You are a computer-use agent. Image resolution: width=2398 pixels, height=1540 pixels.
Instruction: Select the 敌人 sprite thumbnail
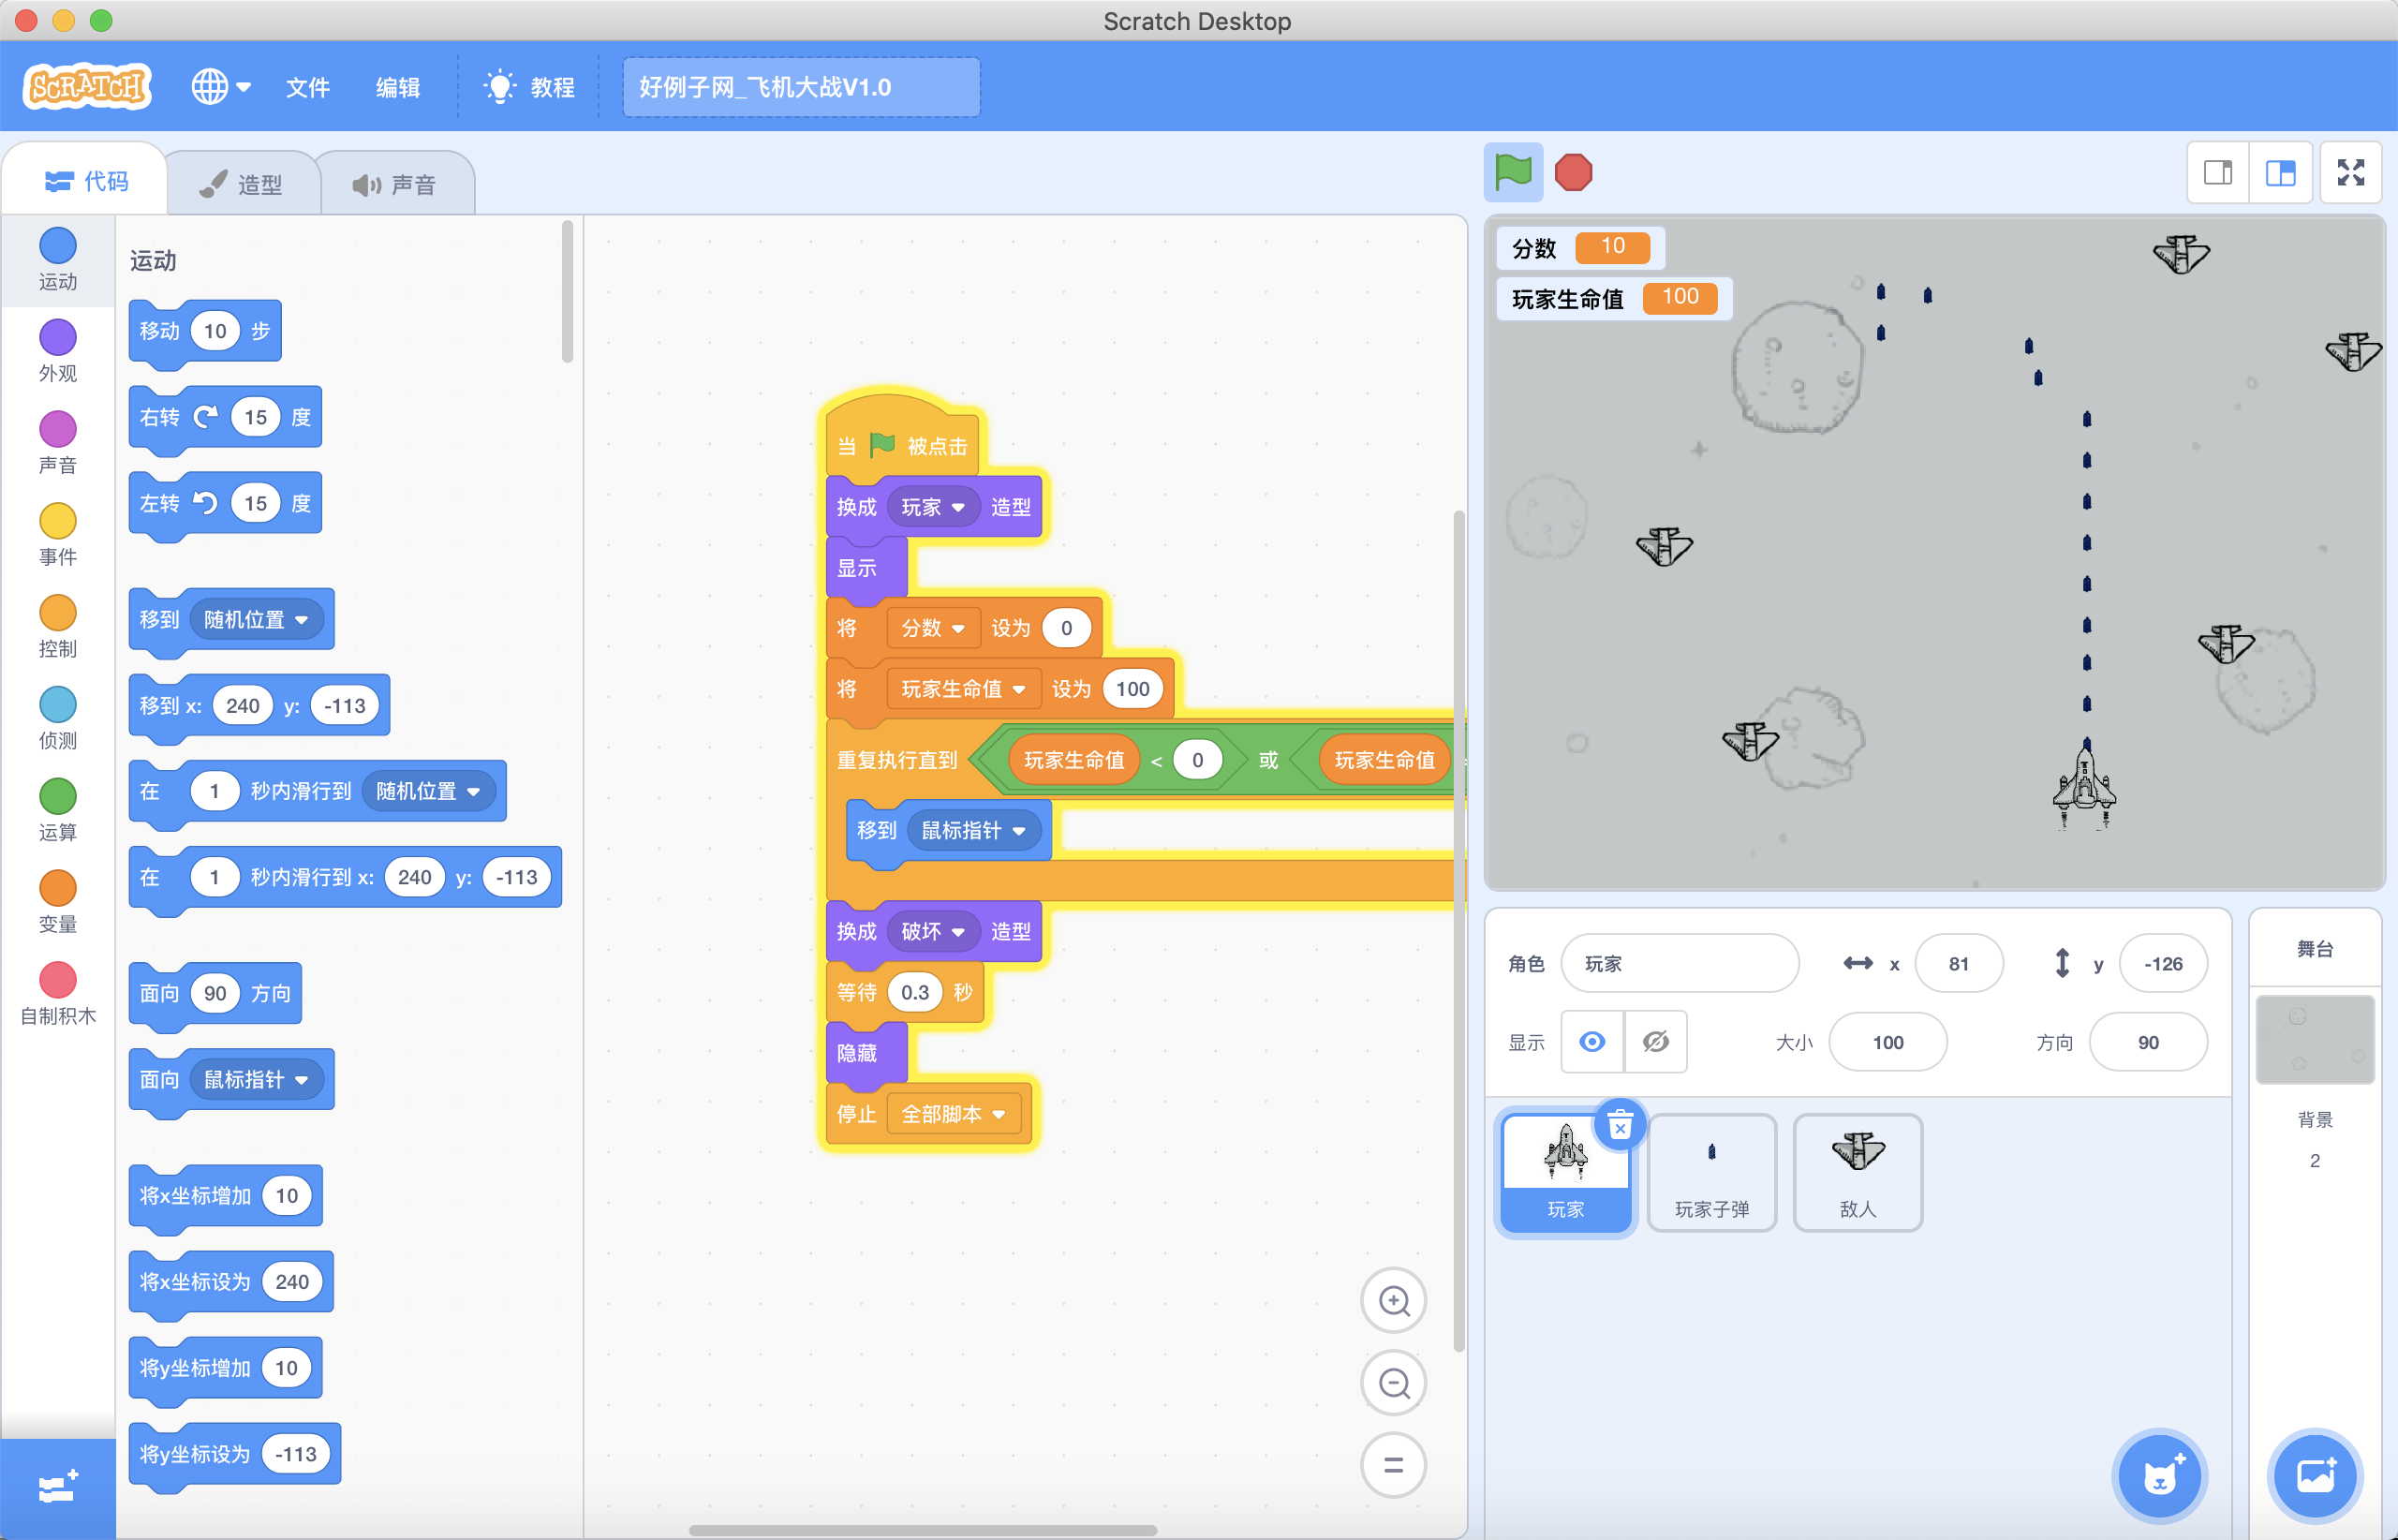tap(1858, 1172)
